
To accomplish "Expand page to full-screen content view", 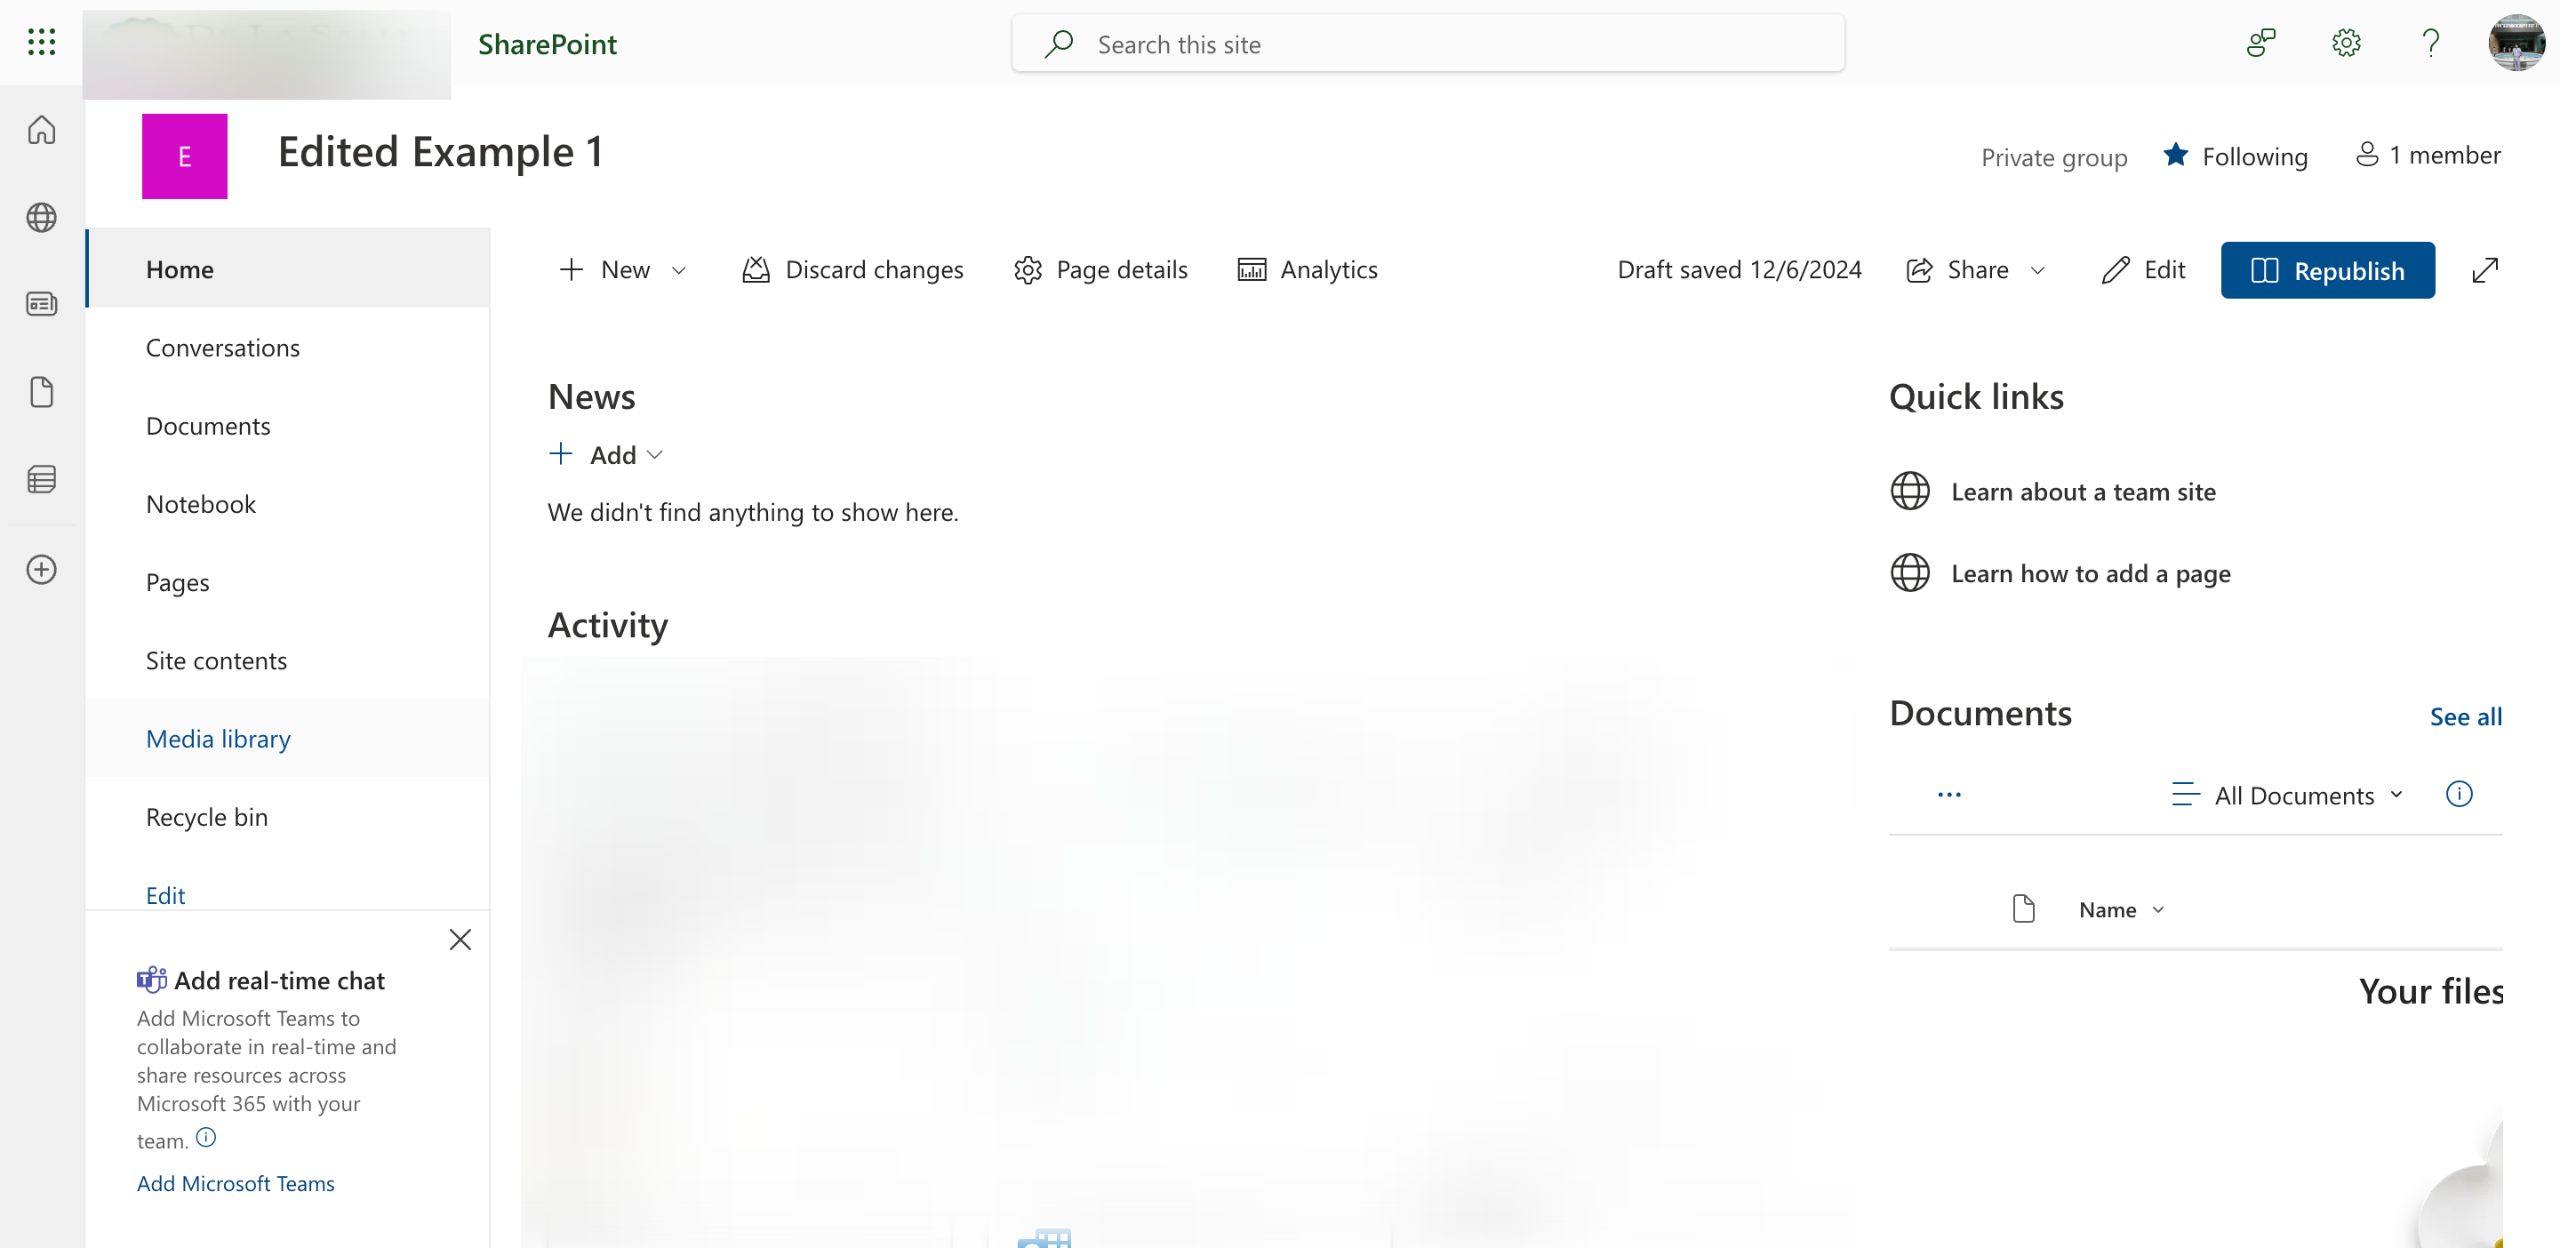I will point(2485,270).
